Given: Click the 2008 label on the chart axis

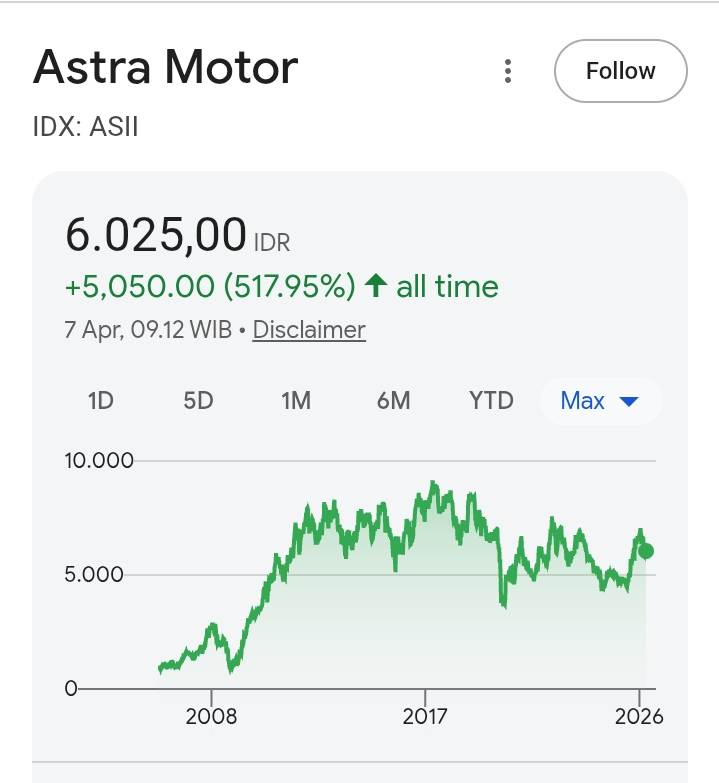Looking at the screenshot, I should (x=211, y=716).
